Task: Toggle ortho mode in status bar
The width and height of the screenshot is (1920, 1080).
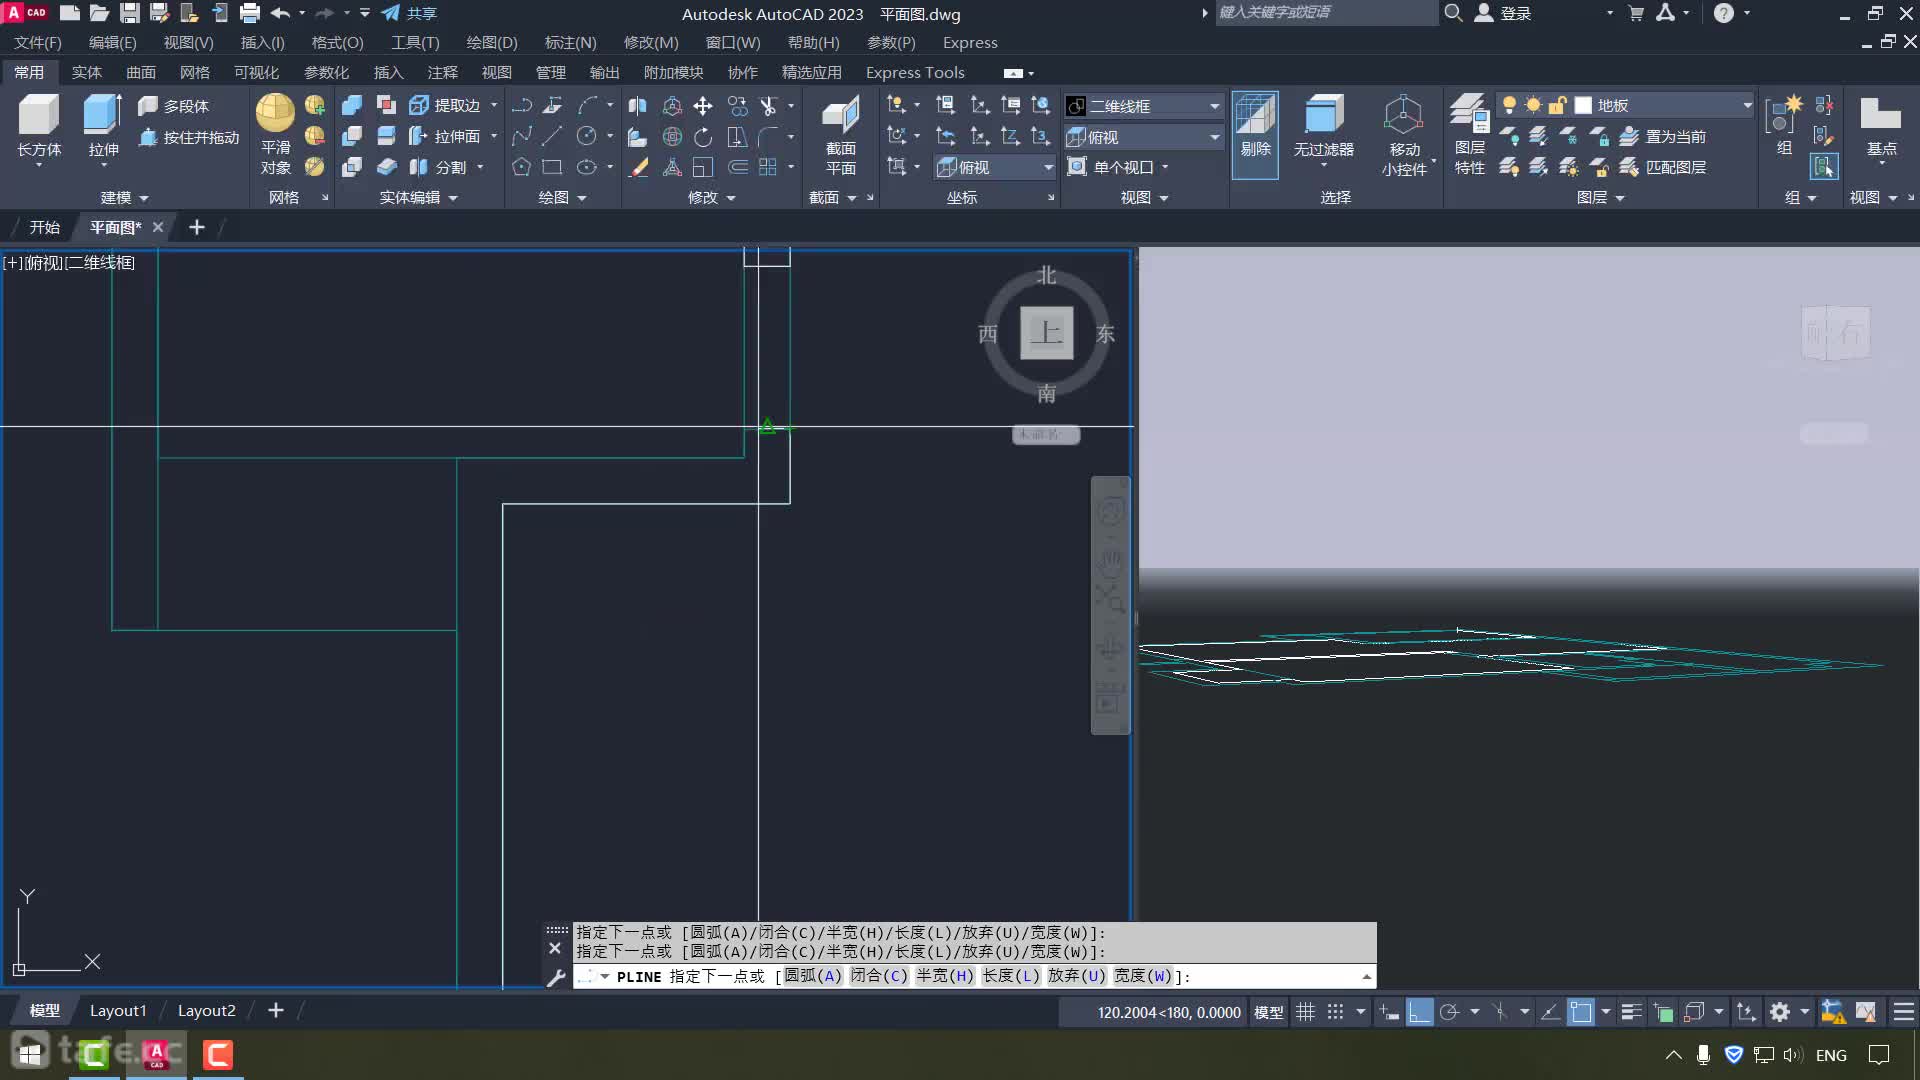Action: [x=1420, y=1012]
